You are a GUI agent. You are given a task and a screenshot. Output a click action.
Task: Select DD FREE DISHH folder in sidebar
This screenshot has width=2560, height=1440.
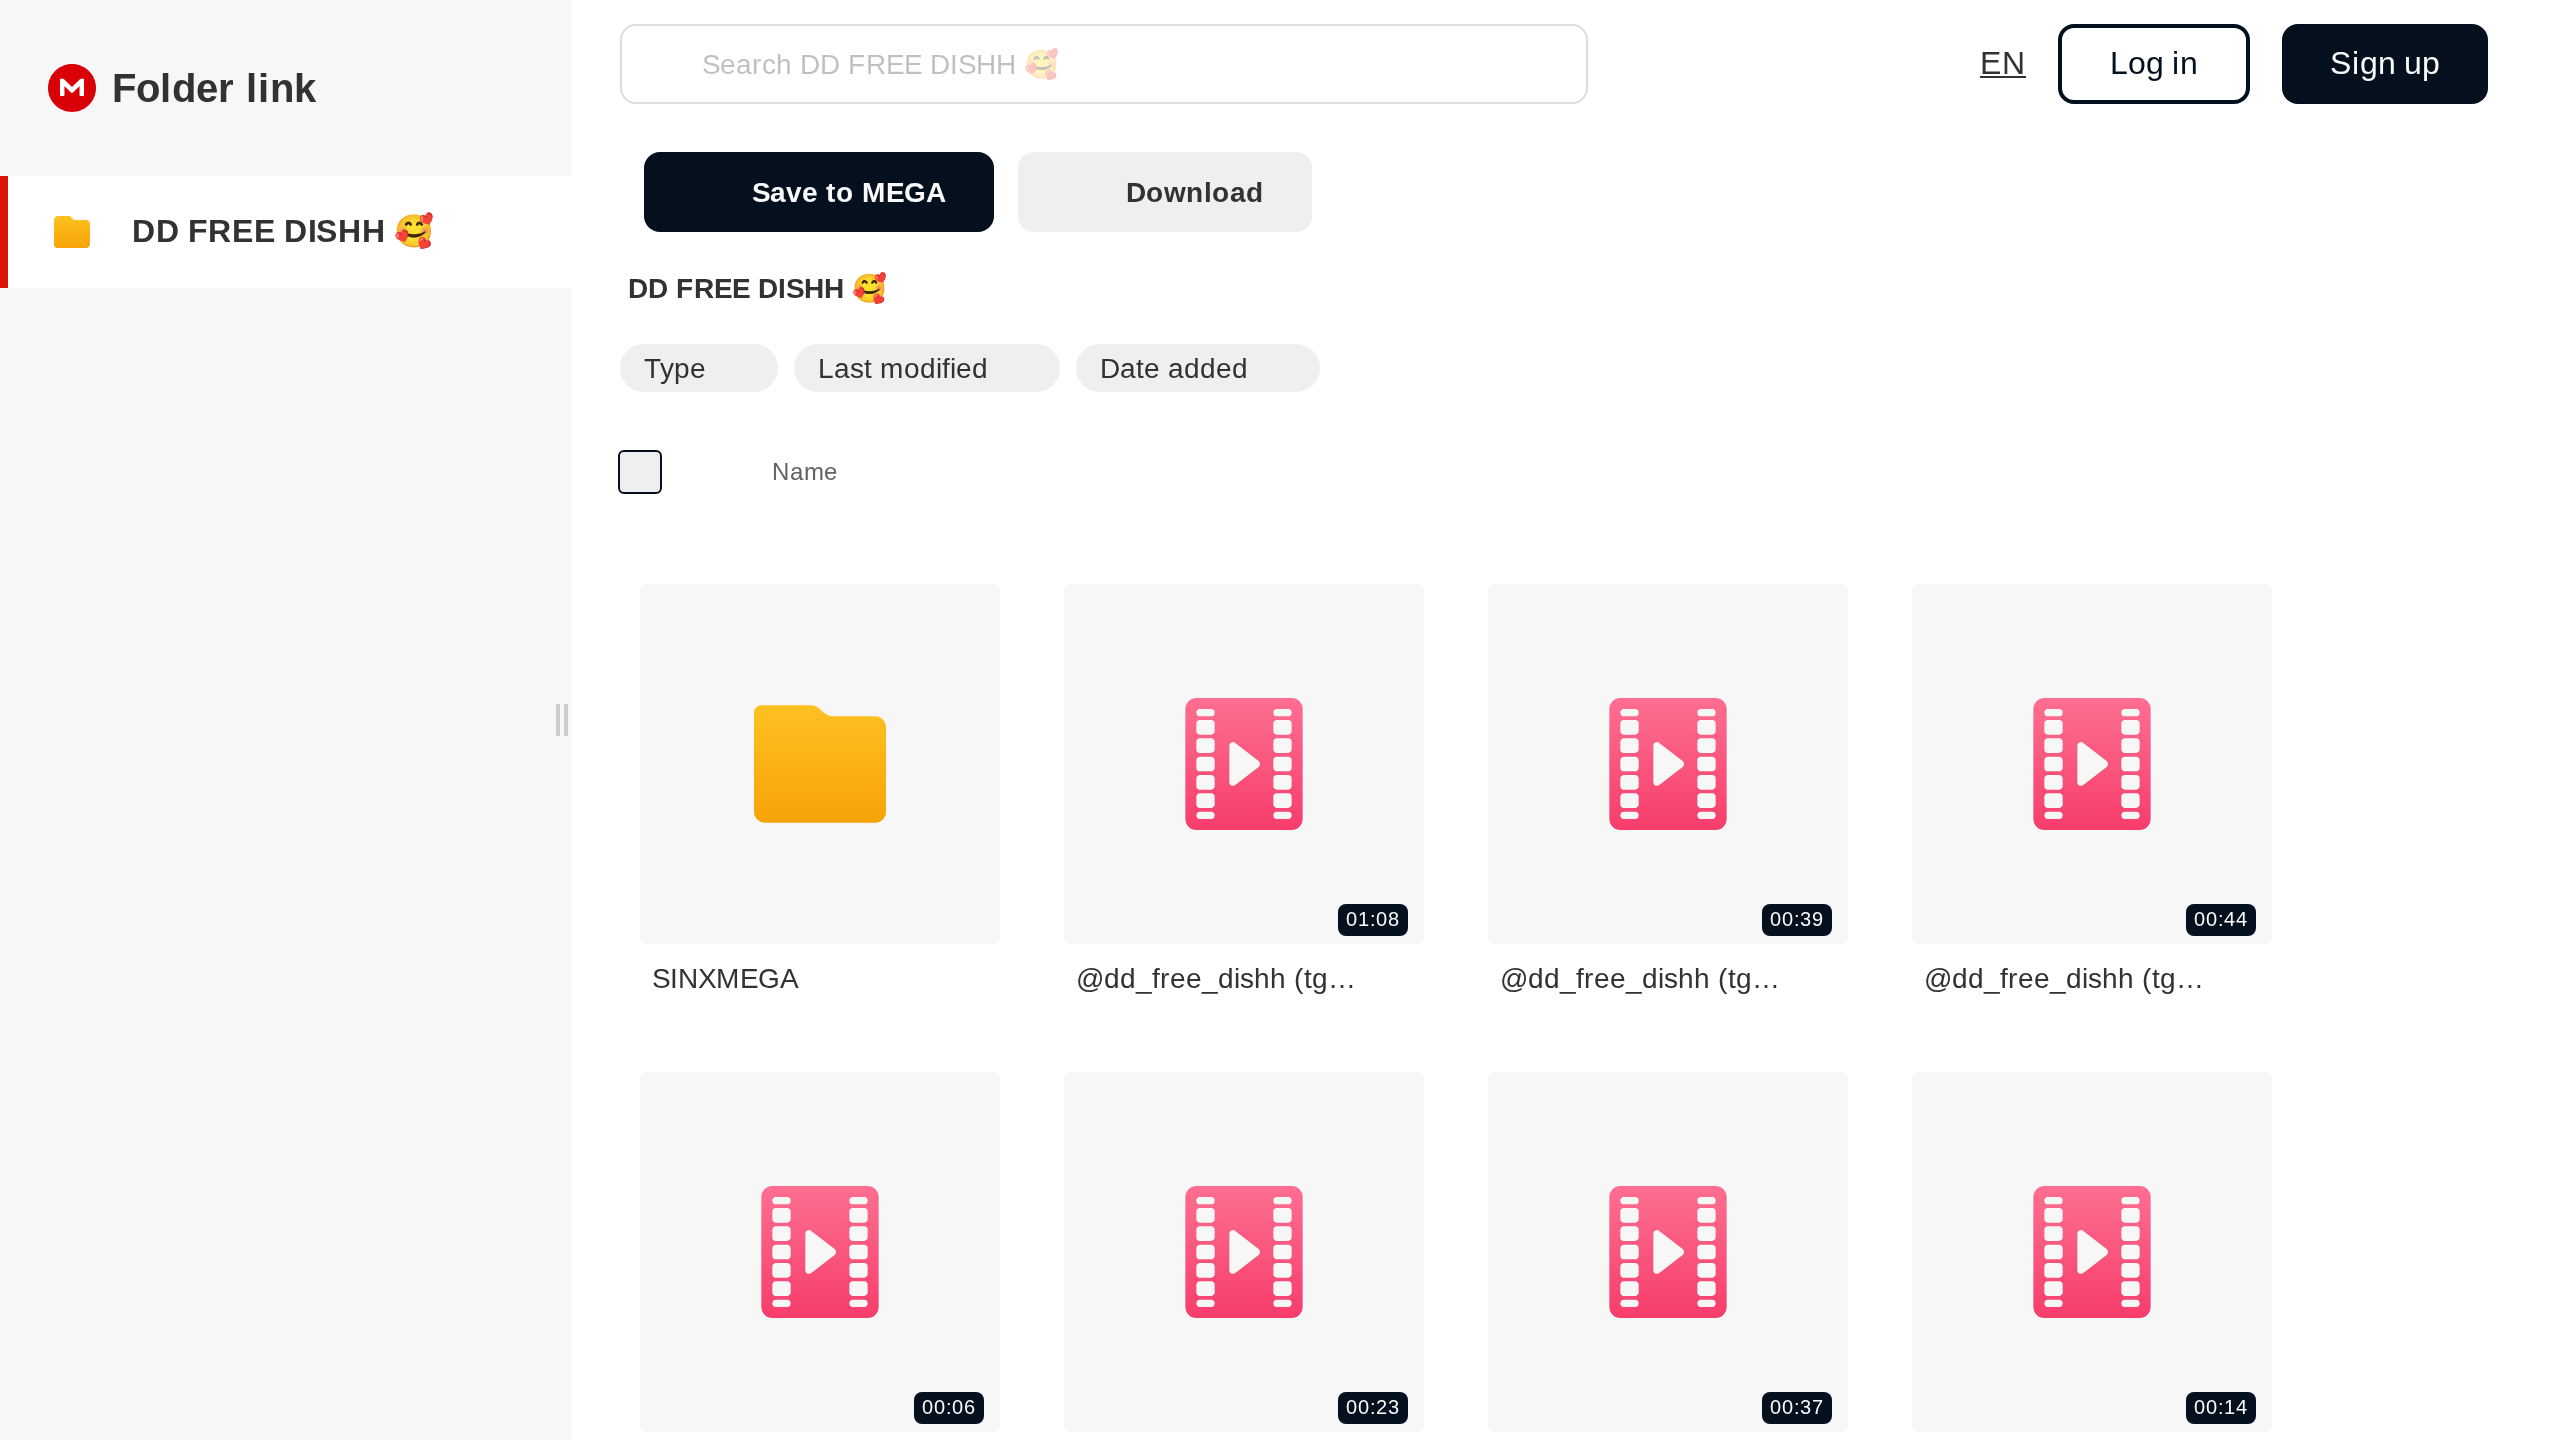pyautogui.click(x=282, y=232)
